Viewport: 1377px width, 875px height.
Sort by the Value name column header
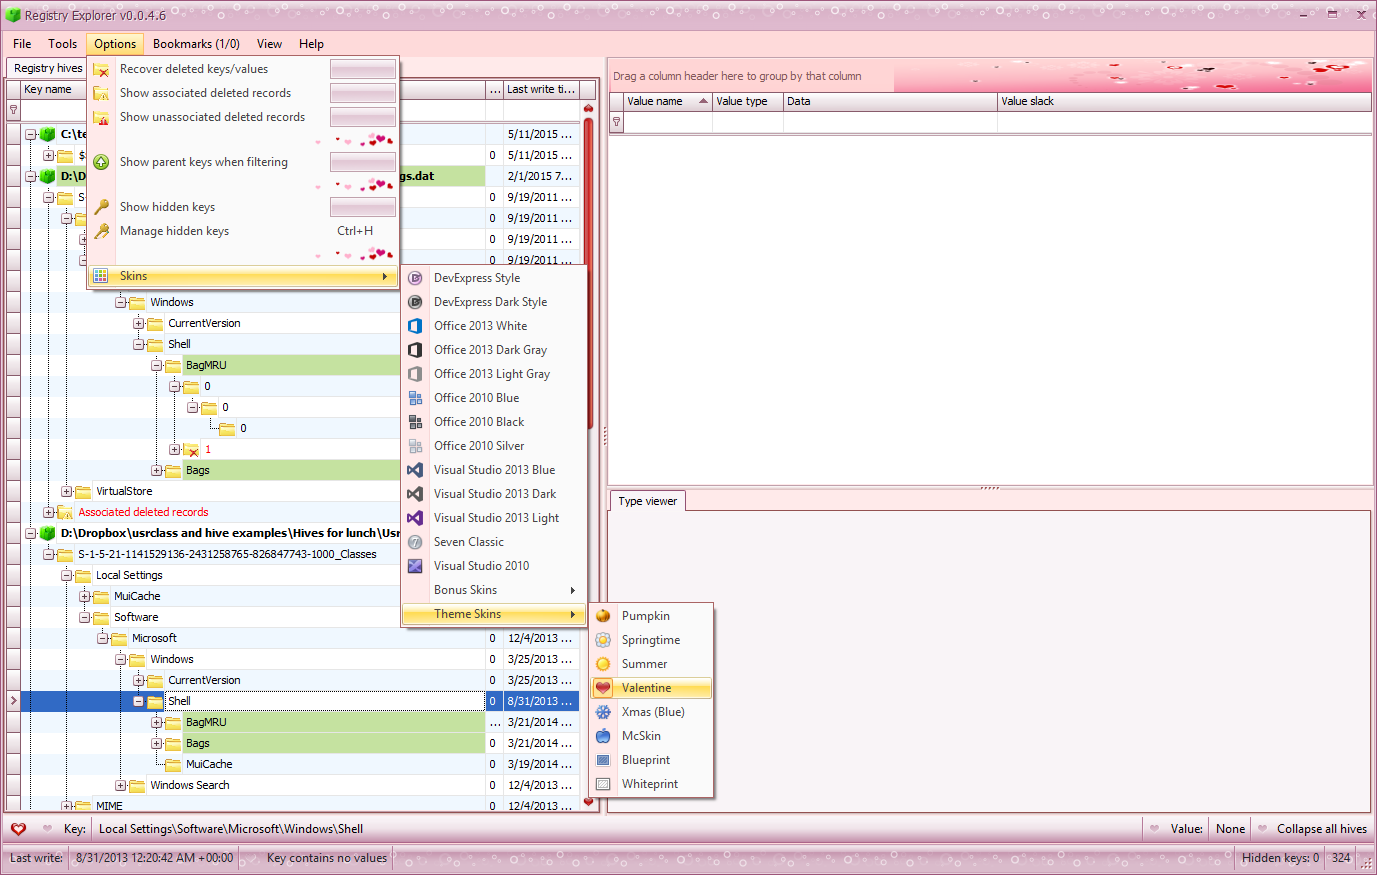tap(668, 101)
